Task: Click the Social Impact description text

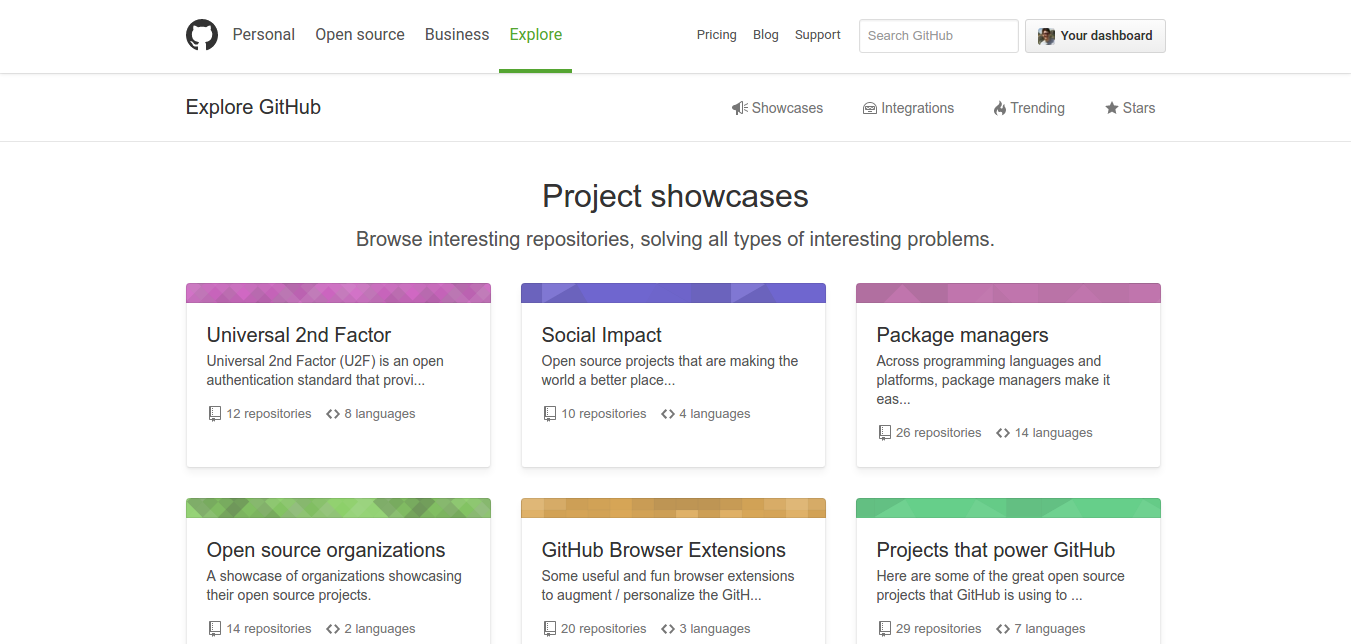Action: pos(670,371)
